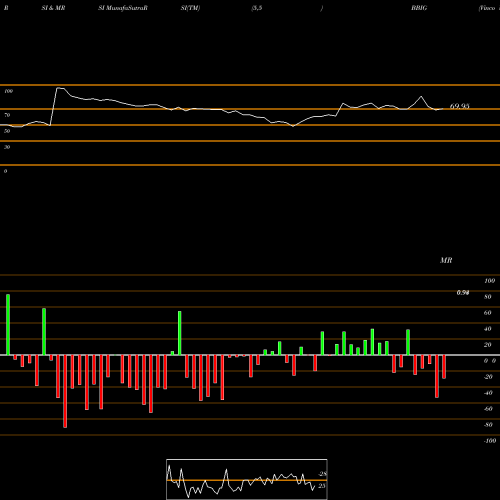The width and height of the screenshot is (500, 500).
Task: Click the 'MR' label above the histogram
Action: click(x=446, y=260)
